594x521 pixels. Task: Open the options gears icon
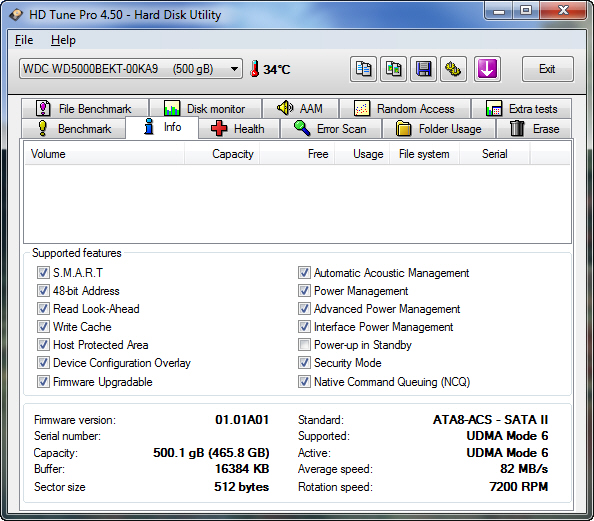pyautogui.click(x=453, y=69)
